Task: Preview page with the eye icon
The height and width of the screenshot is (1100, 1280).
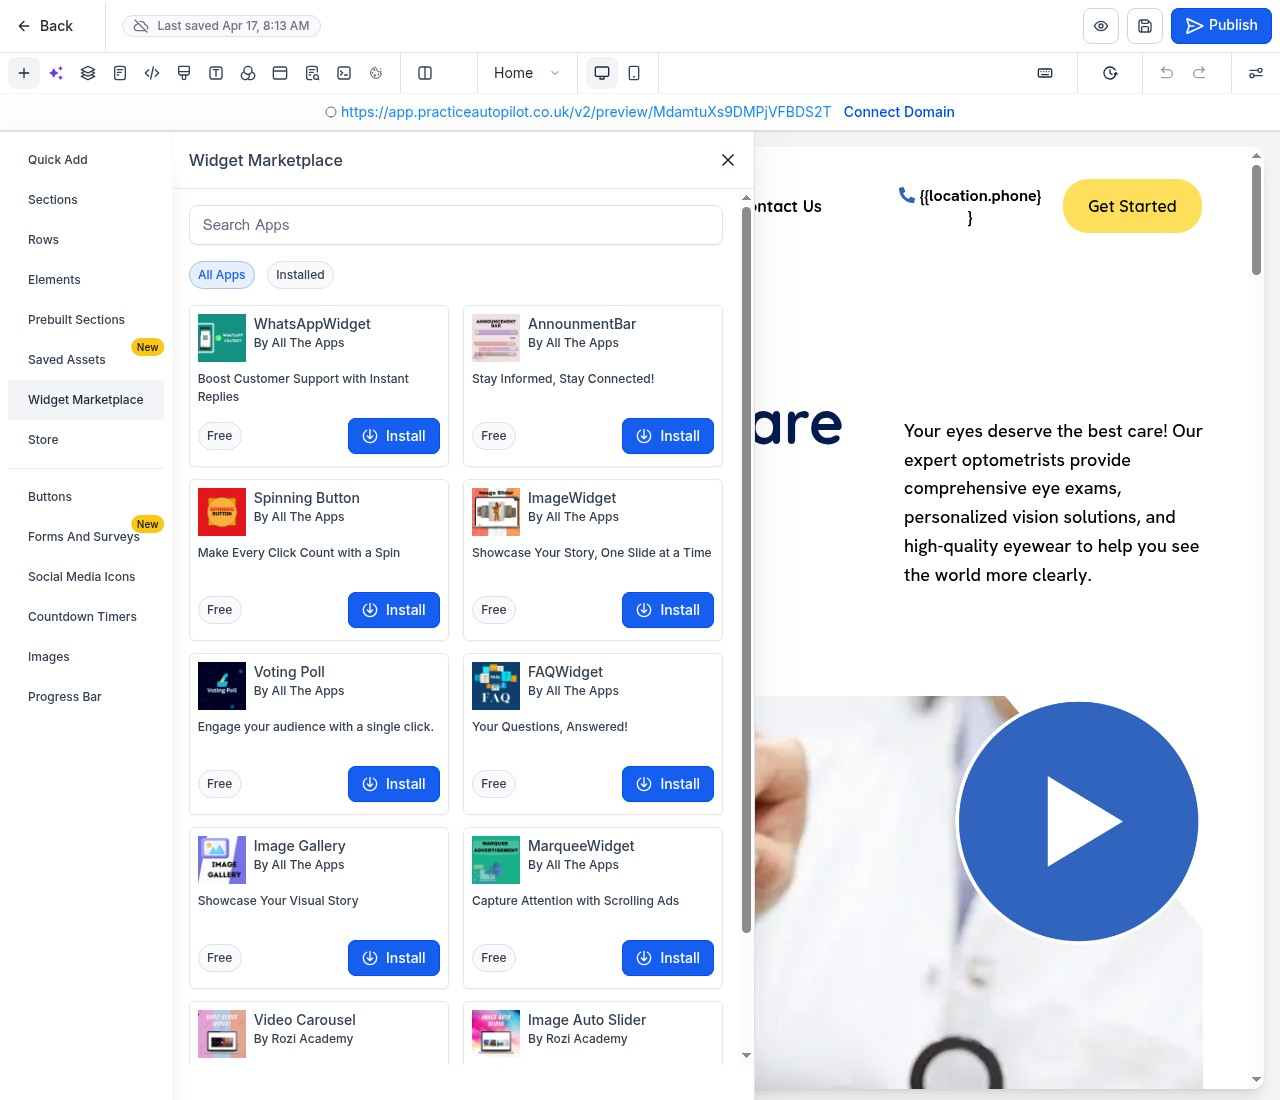Action: click(1101, 26)
